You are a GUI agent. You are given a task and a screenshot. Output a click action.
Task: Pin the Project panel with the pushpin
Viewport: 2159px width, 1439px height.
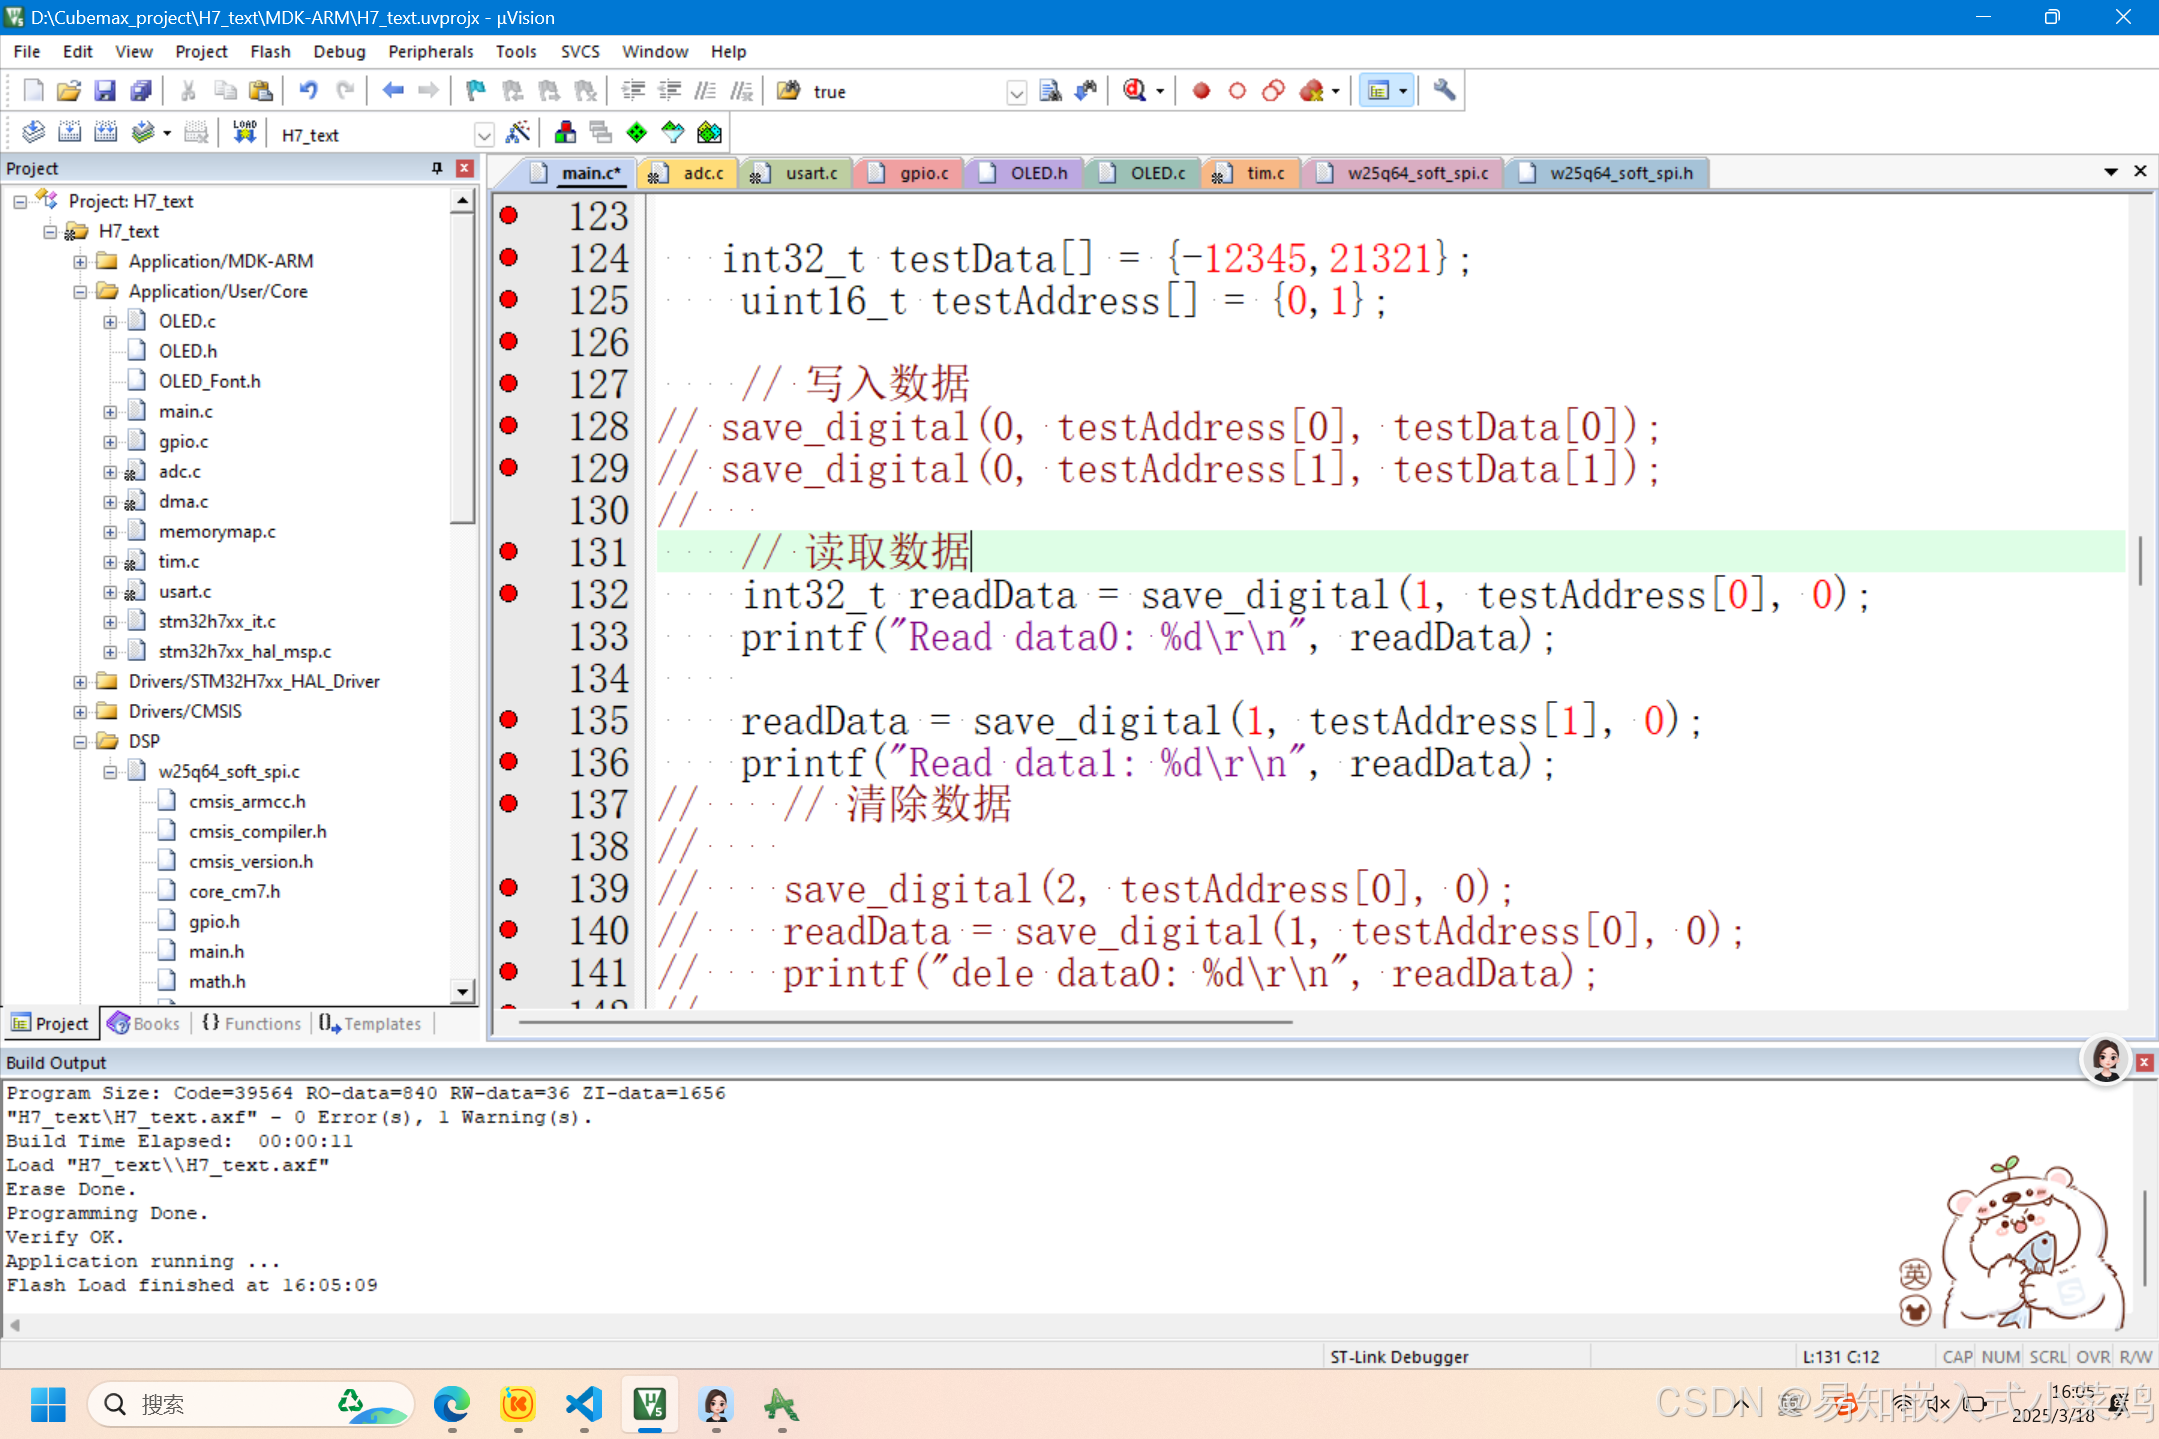point(437,168)
